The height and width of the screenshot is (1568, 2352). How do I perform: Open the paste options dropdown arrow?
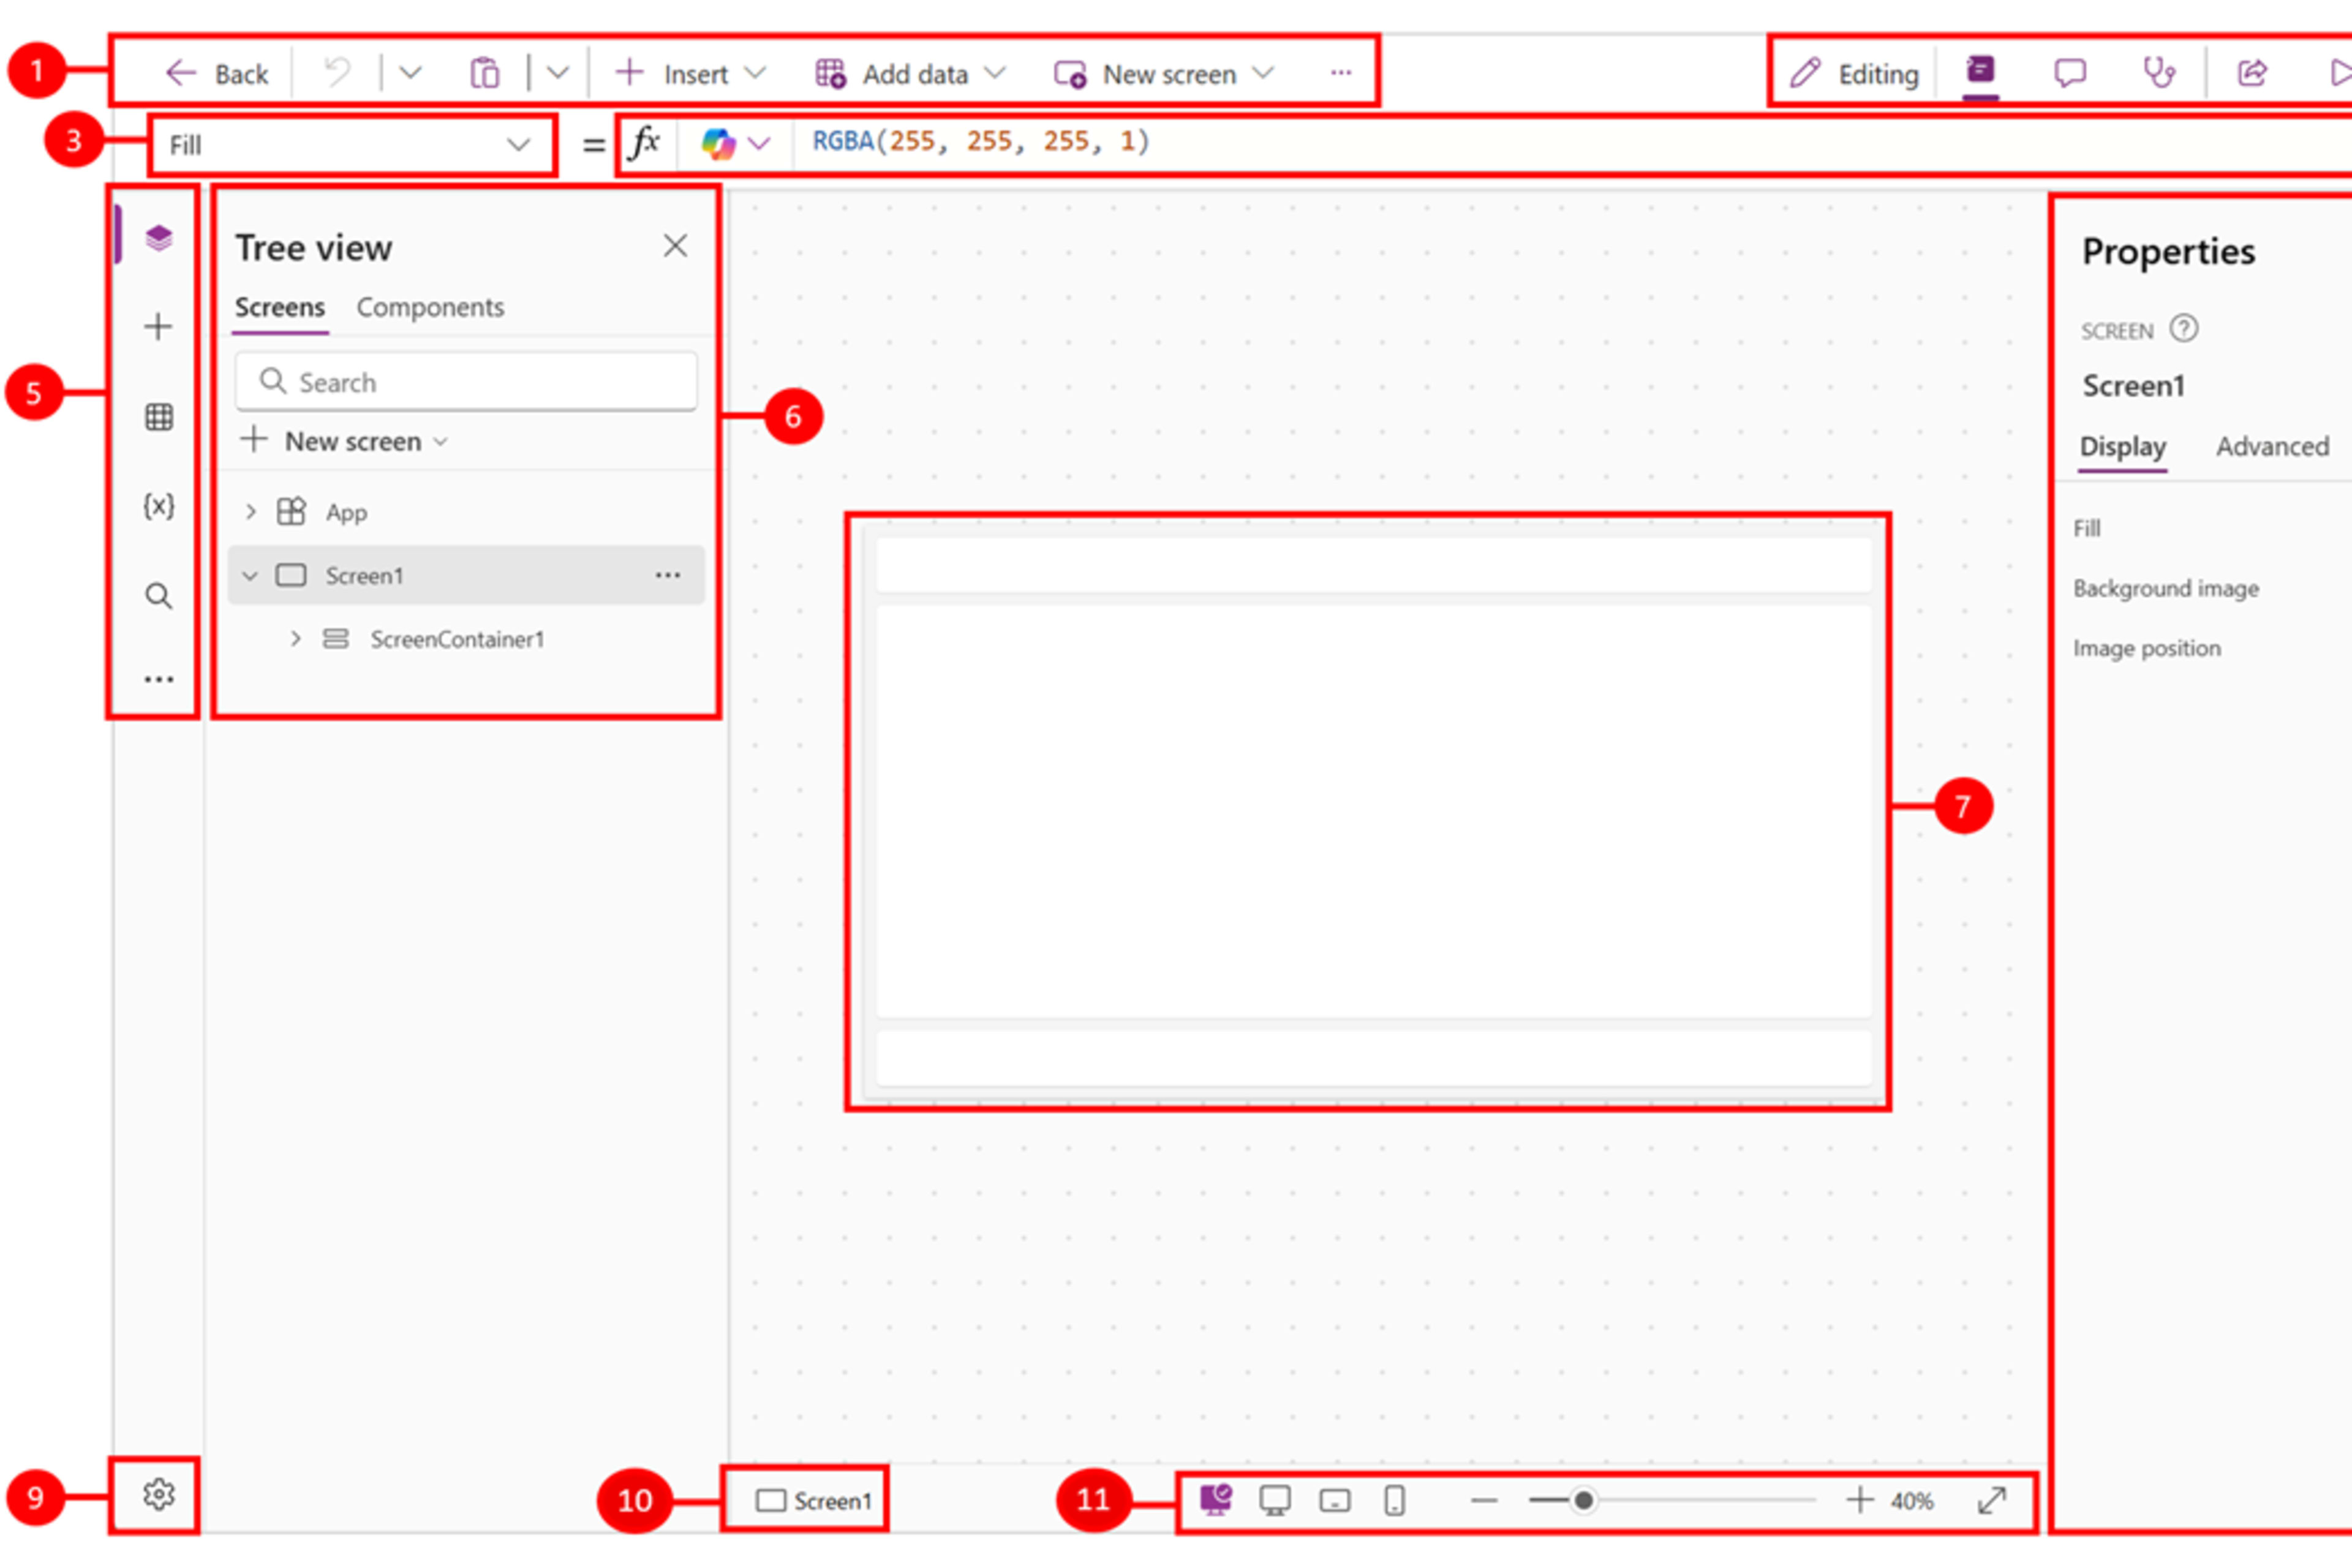coord(558,73)
